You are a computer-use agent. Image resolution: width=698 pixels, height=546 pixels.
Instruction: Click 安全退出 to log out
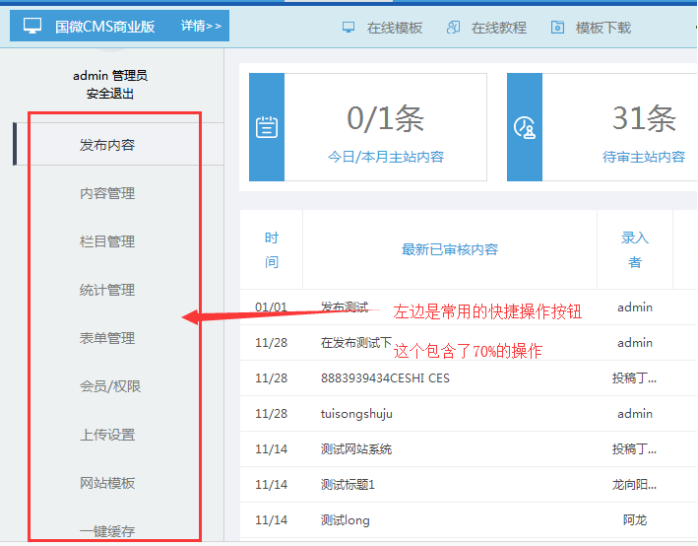click(110, 94)
